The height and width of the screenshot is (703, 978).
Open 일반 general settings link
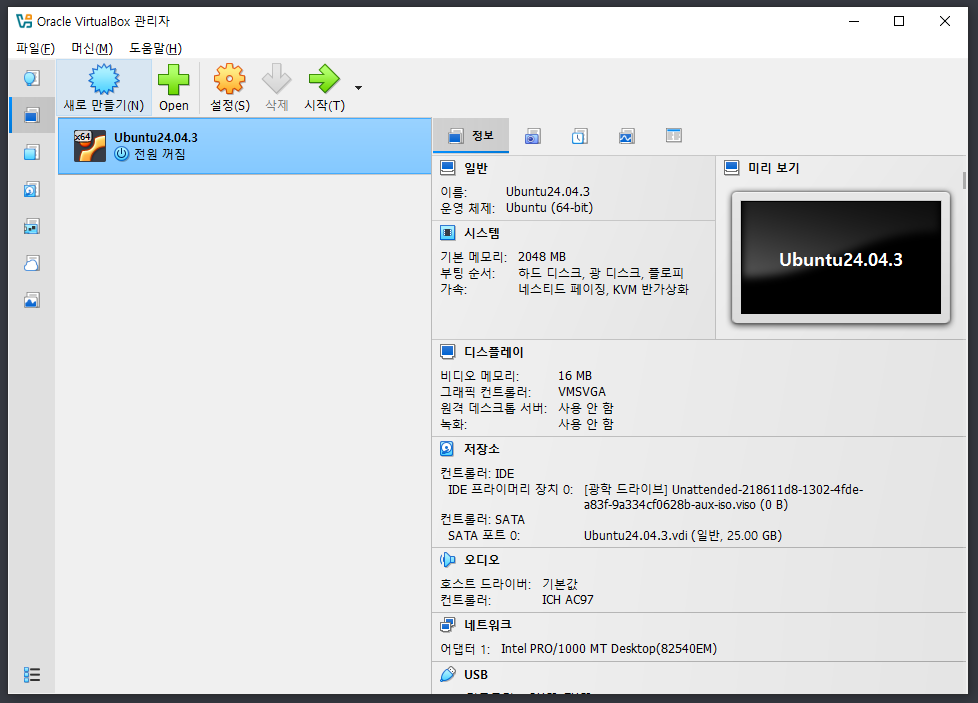coord(475,168)
